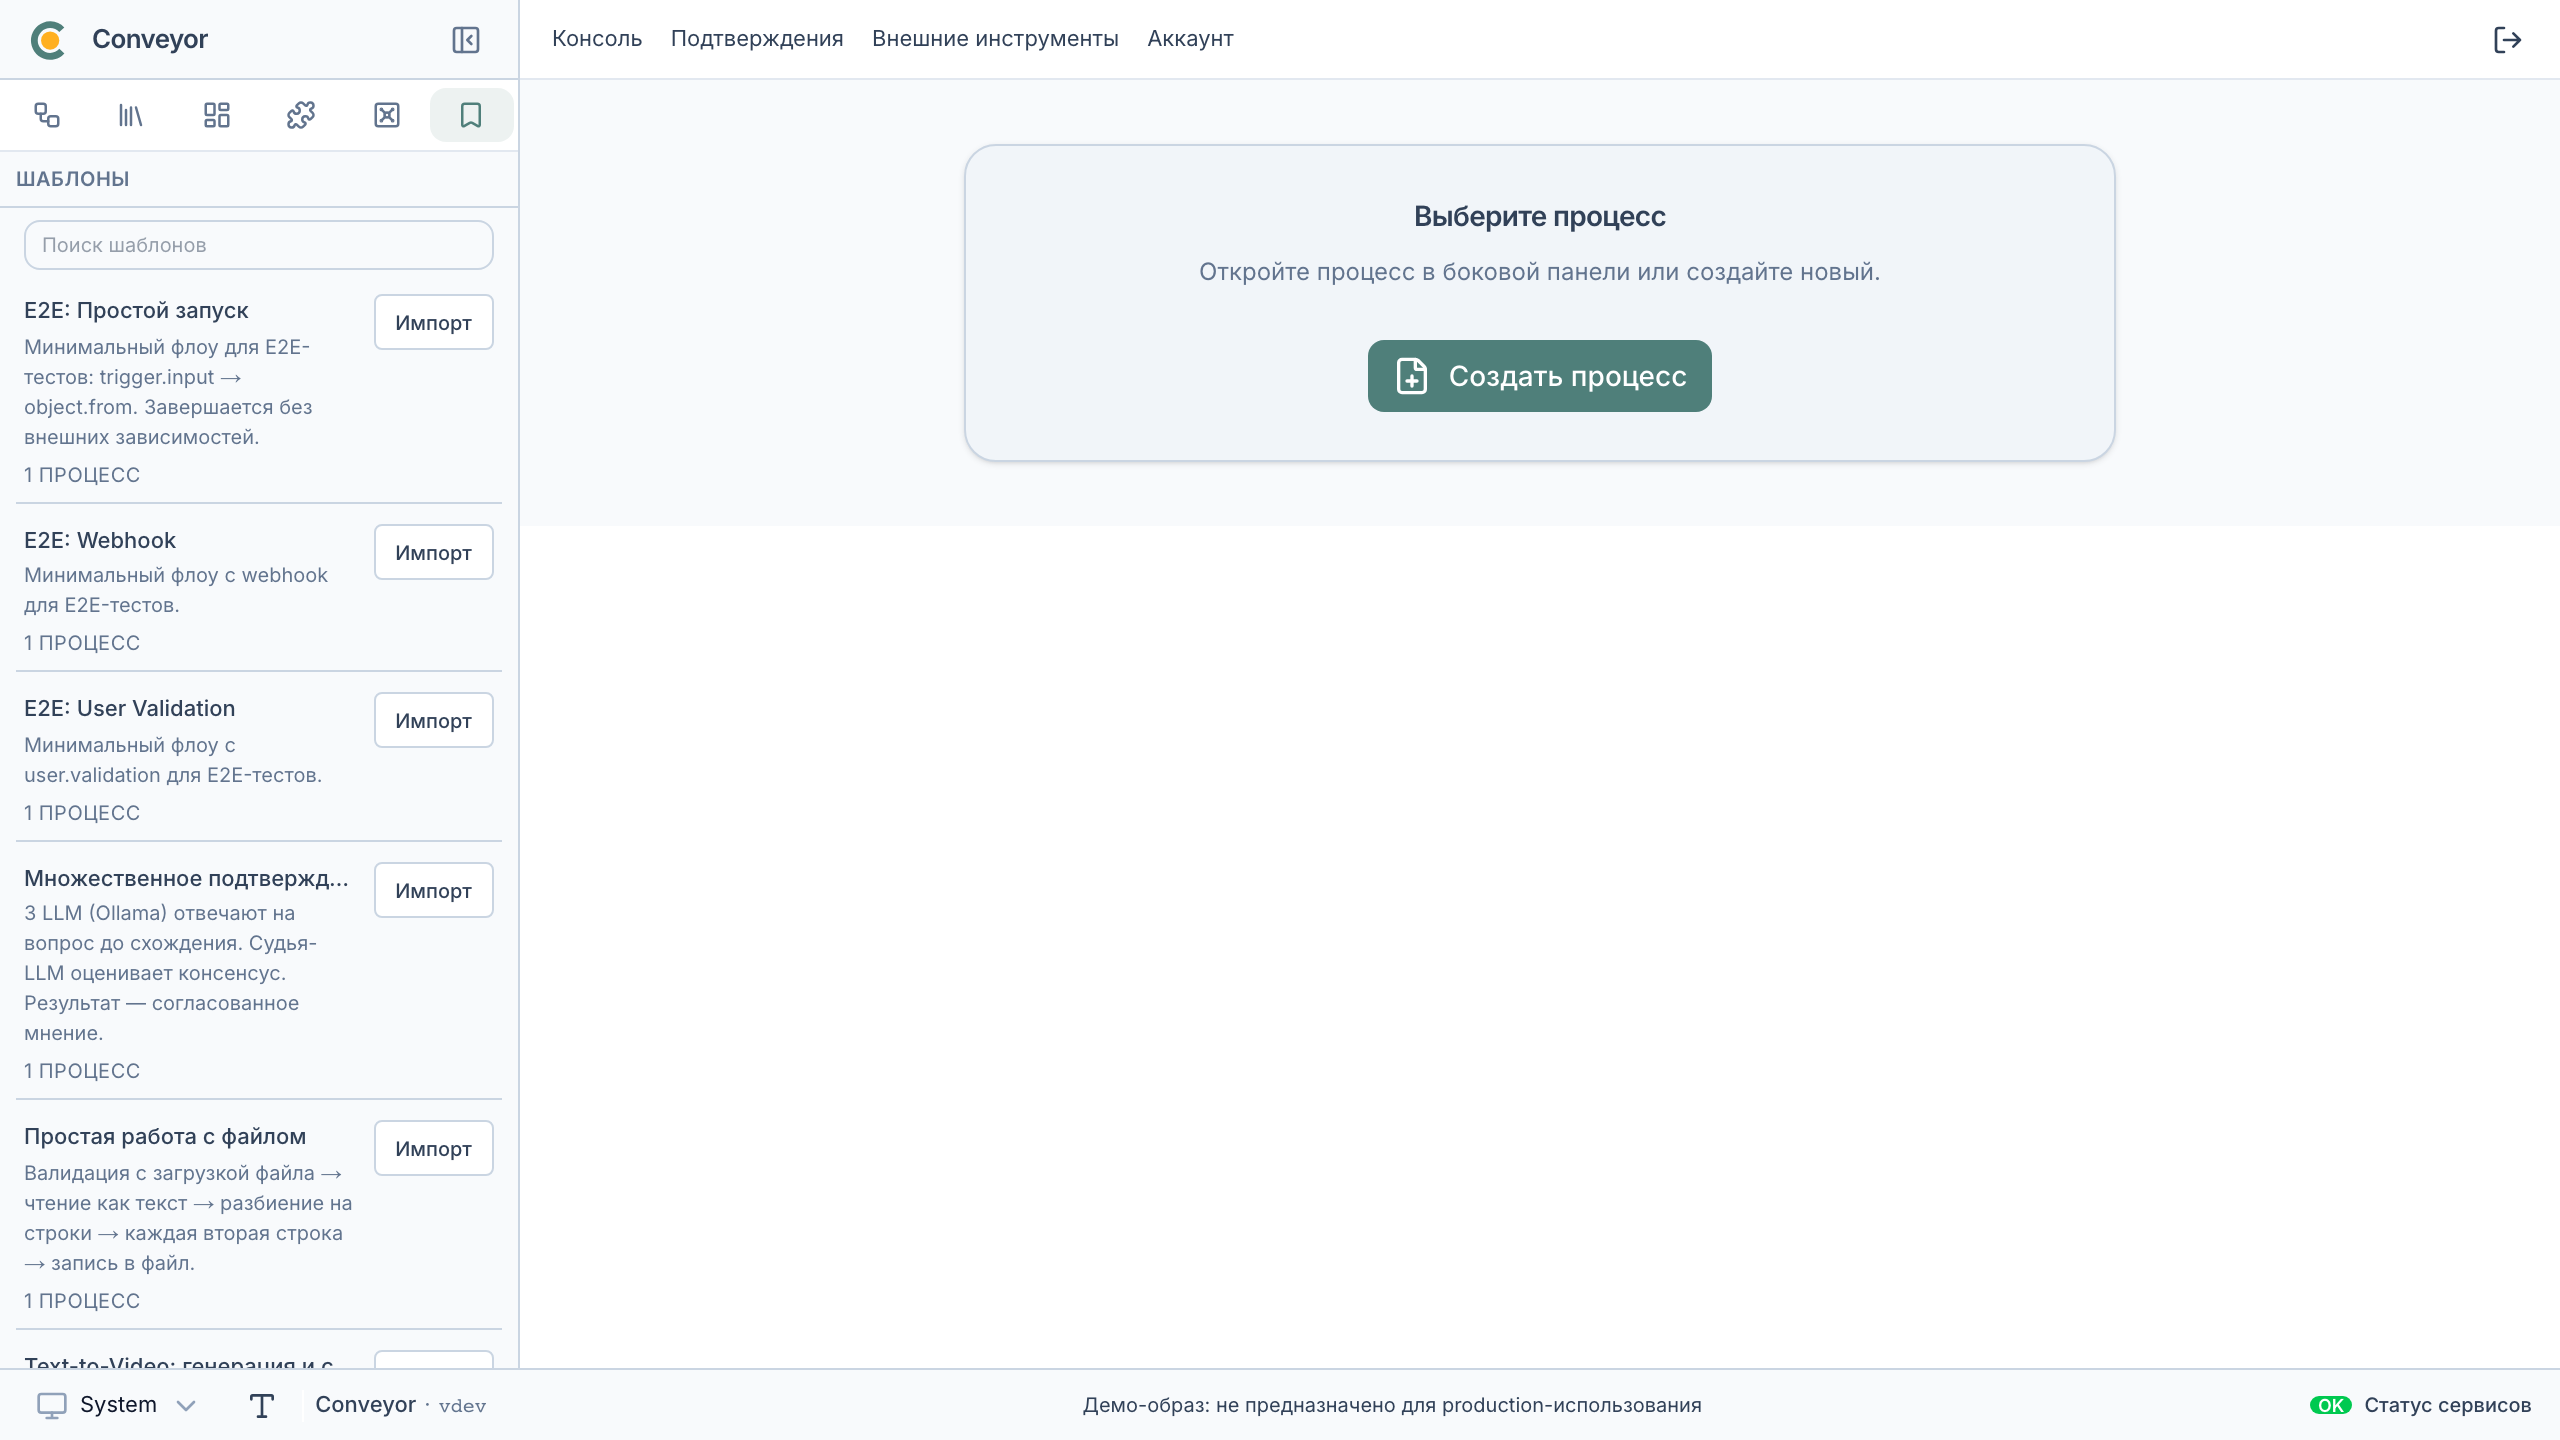This screenshot has height=1440, width=2560.
Task: Open the puzzle piece plugins tab
Action: click(x=301, y=115)
